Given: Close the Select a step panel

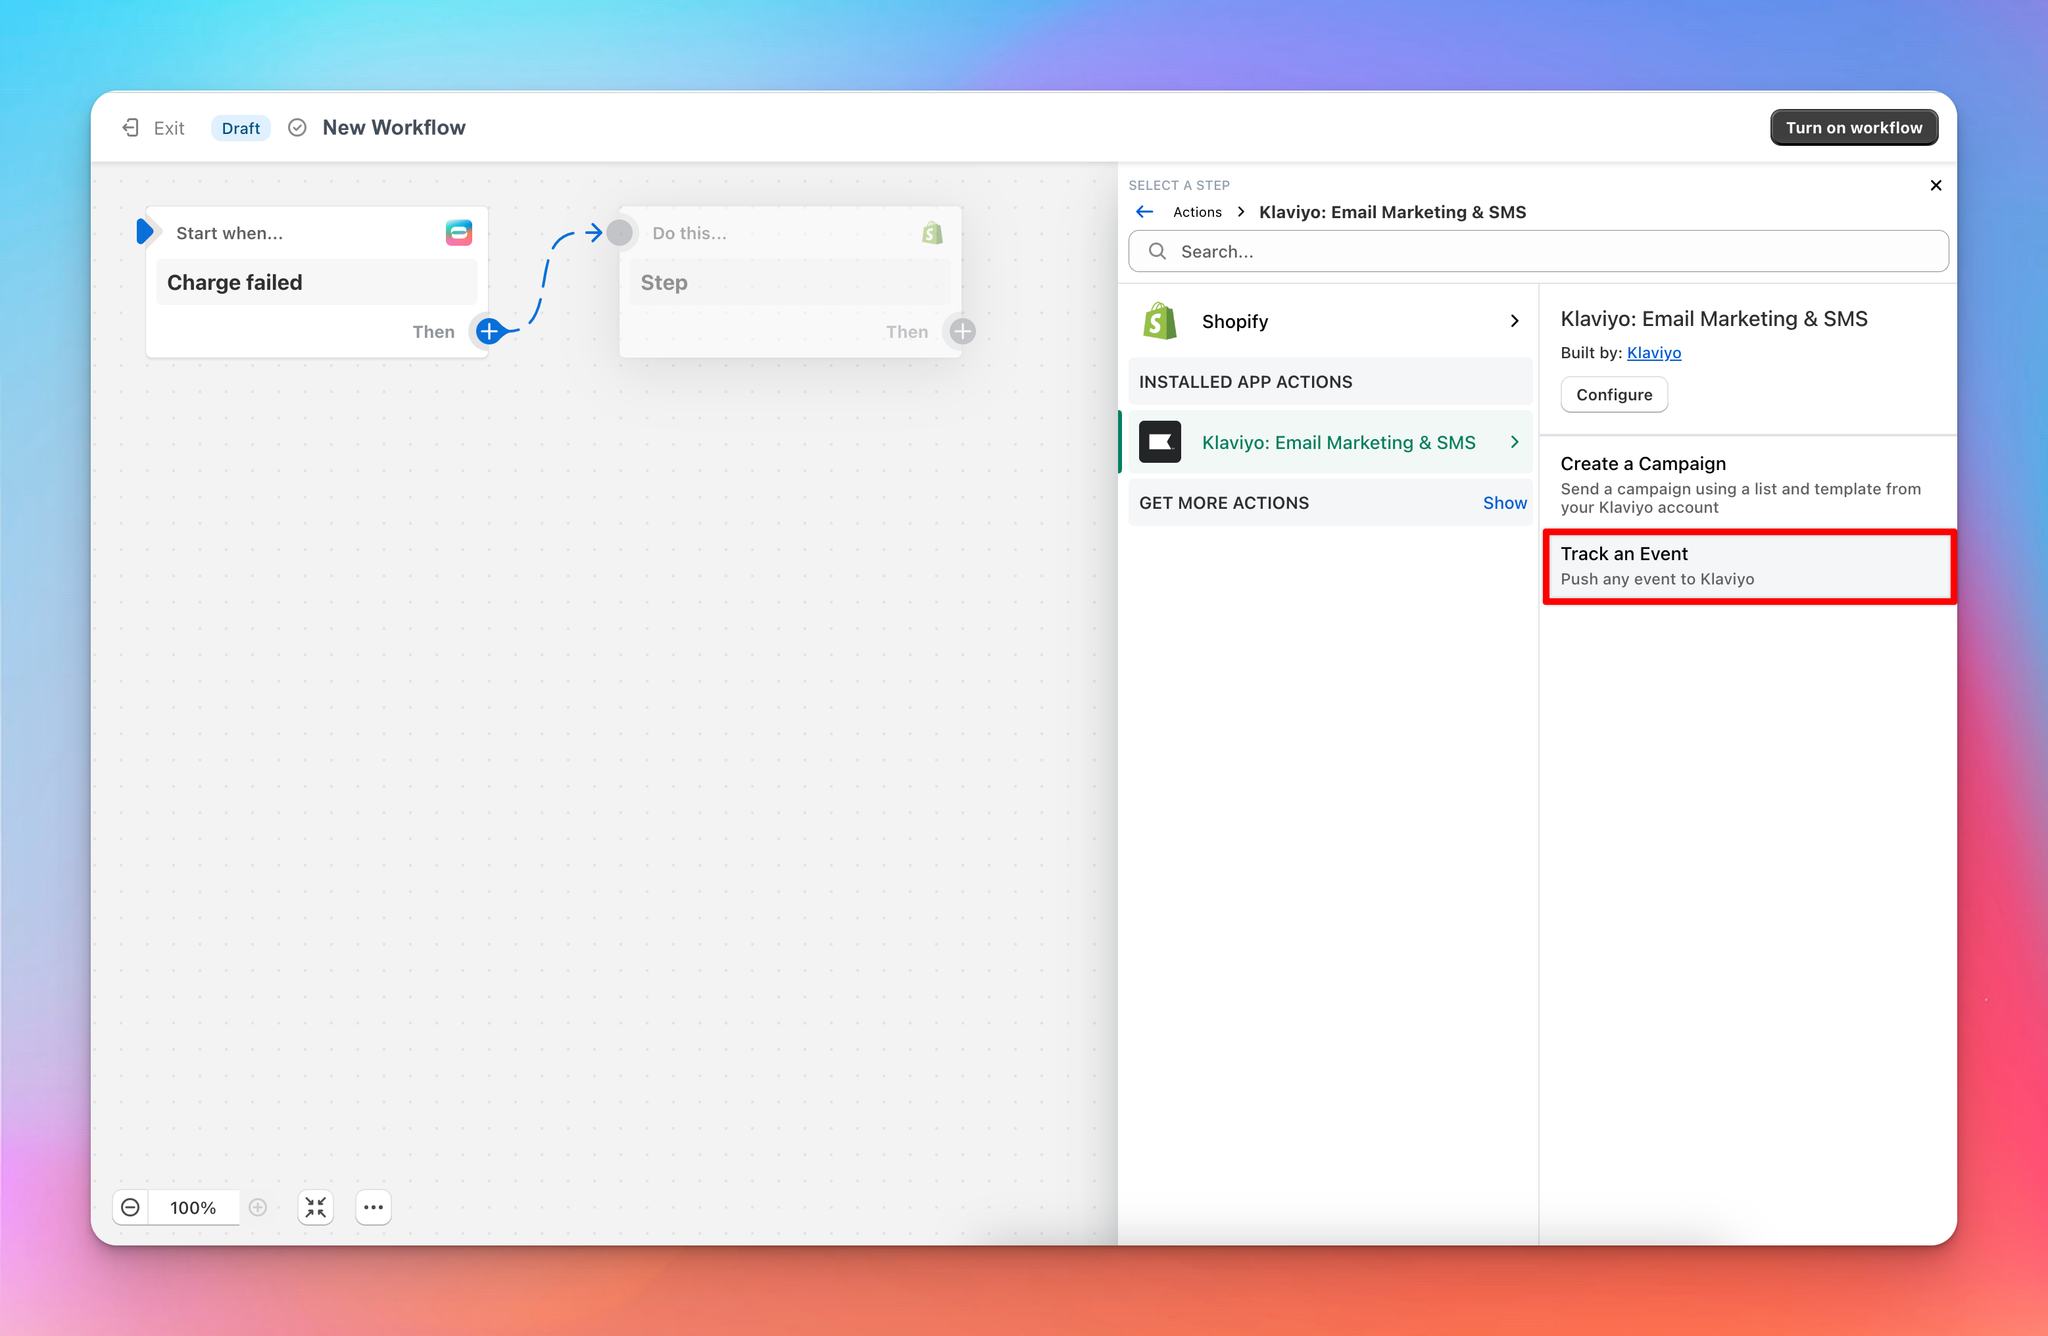Looking at the screenshot, I should pyautogui.click(x=1936, y=185).
